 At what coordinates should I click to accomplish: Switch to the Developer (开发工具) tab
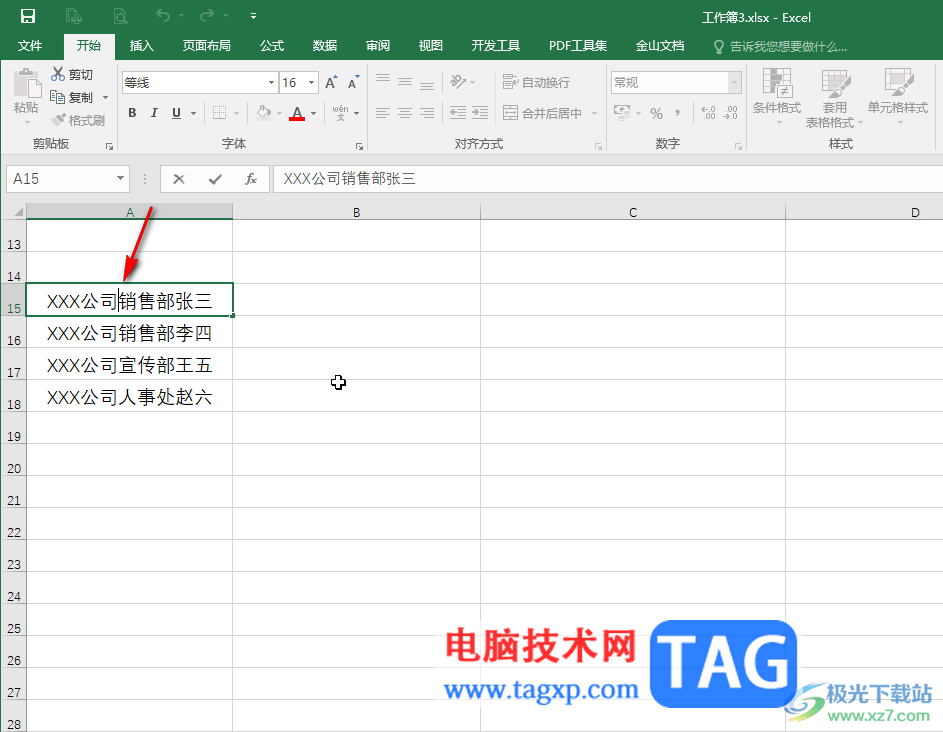pos(496,46)
